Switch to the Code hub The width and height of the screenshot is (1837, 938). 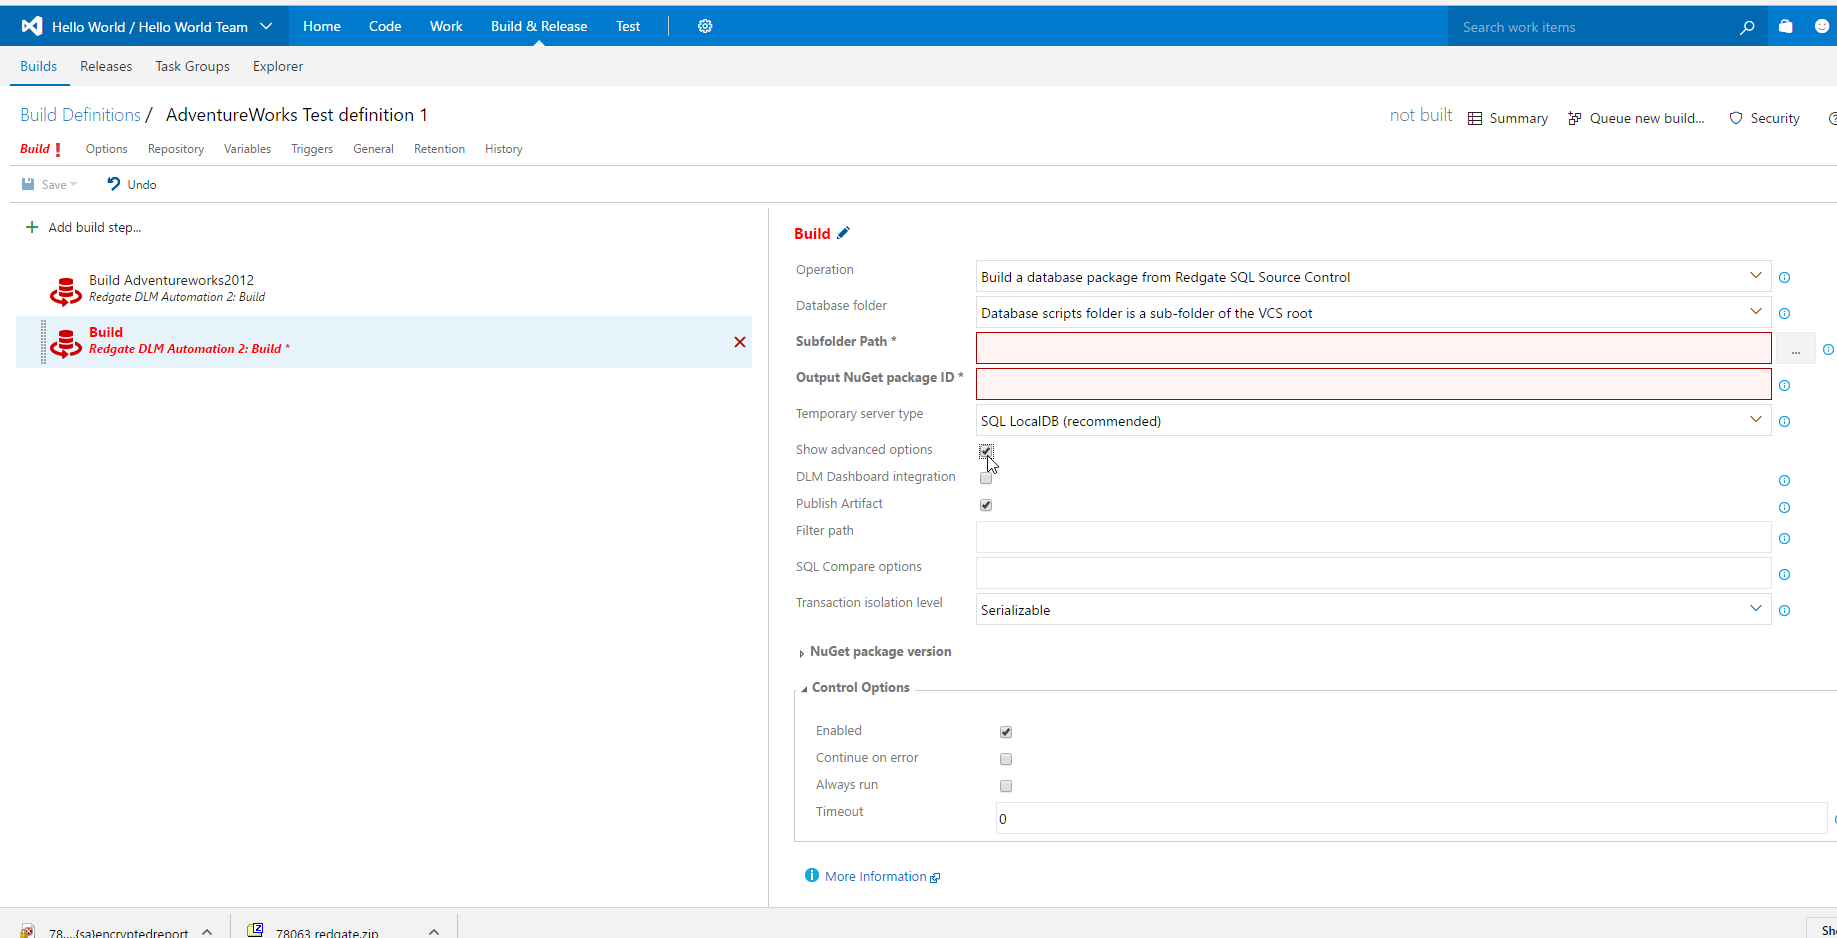385,26
